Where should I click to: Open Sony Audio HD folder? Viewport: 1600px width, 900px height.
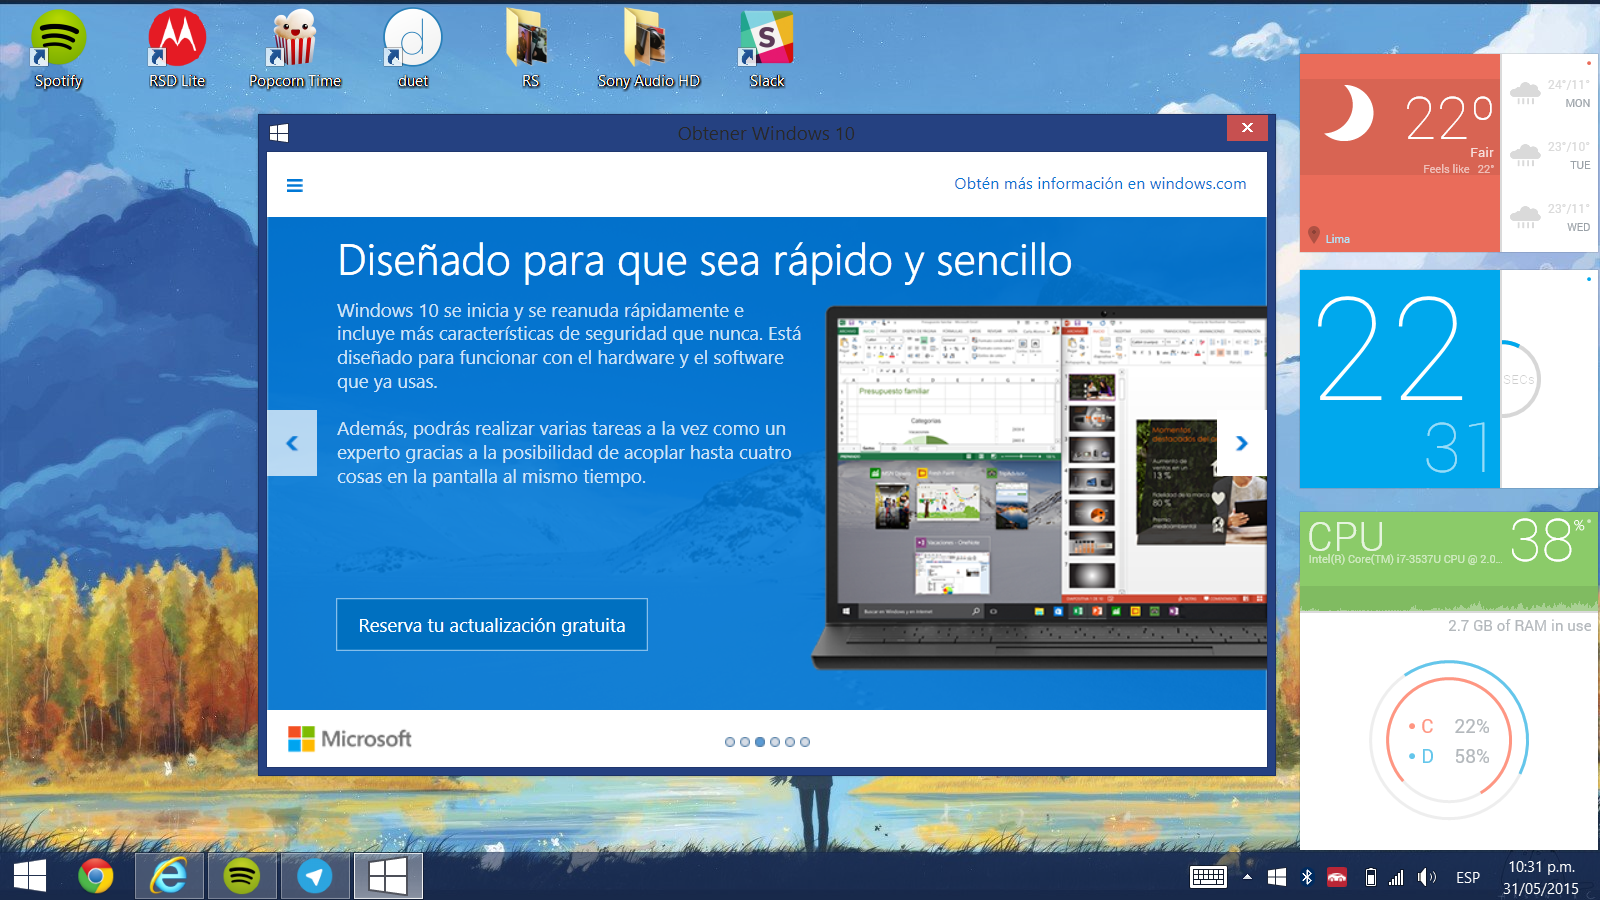pos(649,50)
